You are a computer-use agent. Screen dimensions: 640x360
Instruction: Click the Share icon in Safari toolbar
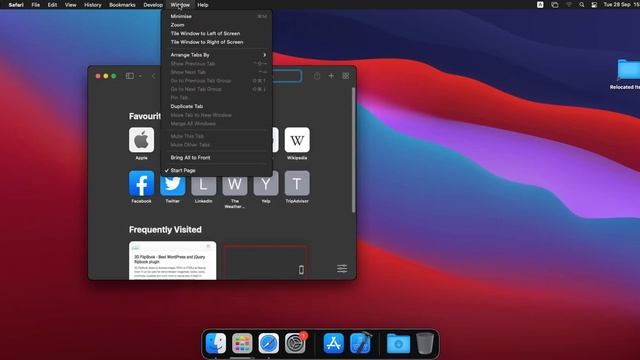[x=317, y=76]
